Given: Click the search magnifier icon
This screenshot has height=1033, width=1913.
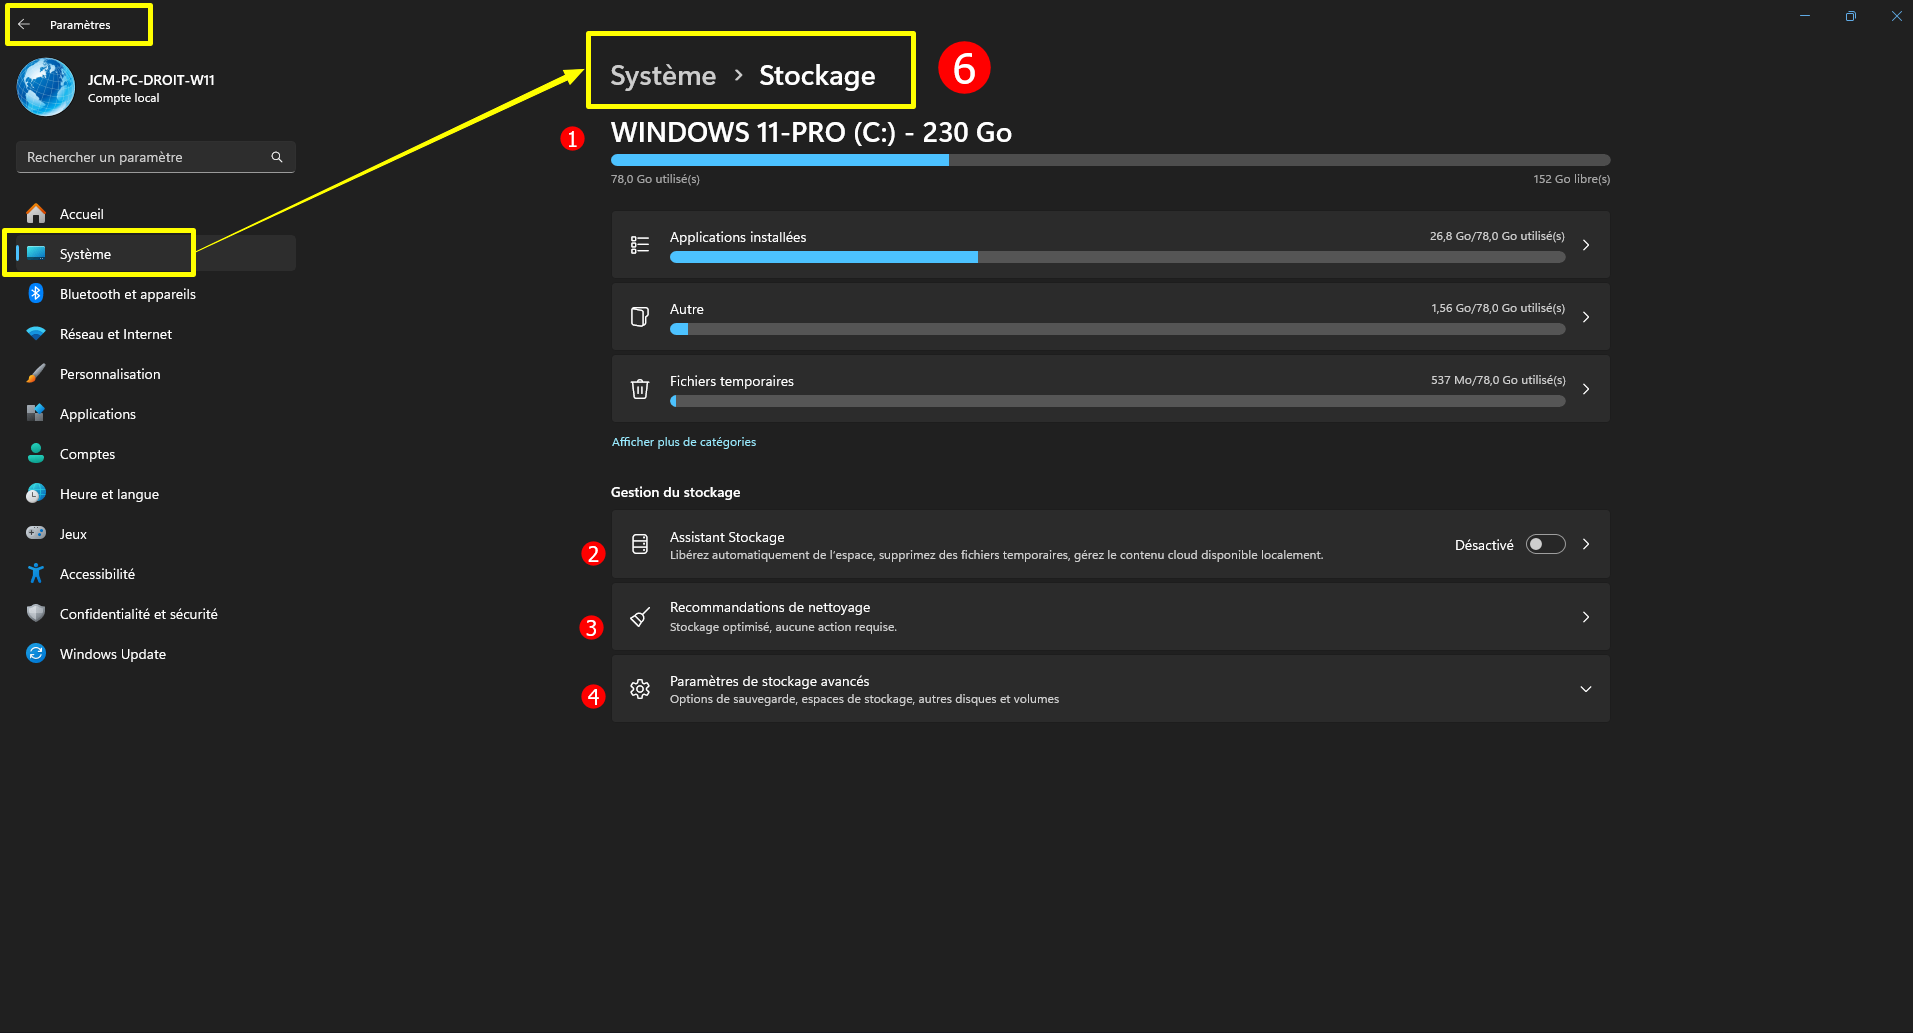Looking at the screenshot, I should pyautogui.click(x=277, y=157).
